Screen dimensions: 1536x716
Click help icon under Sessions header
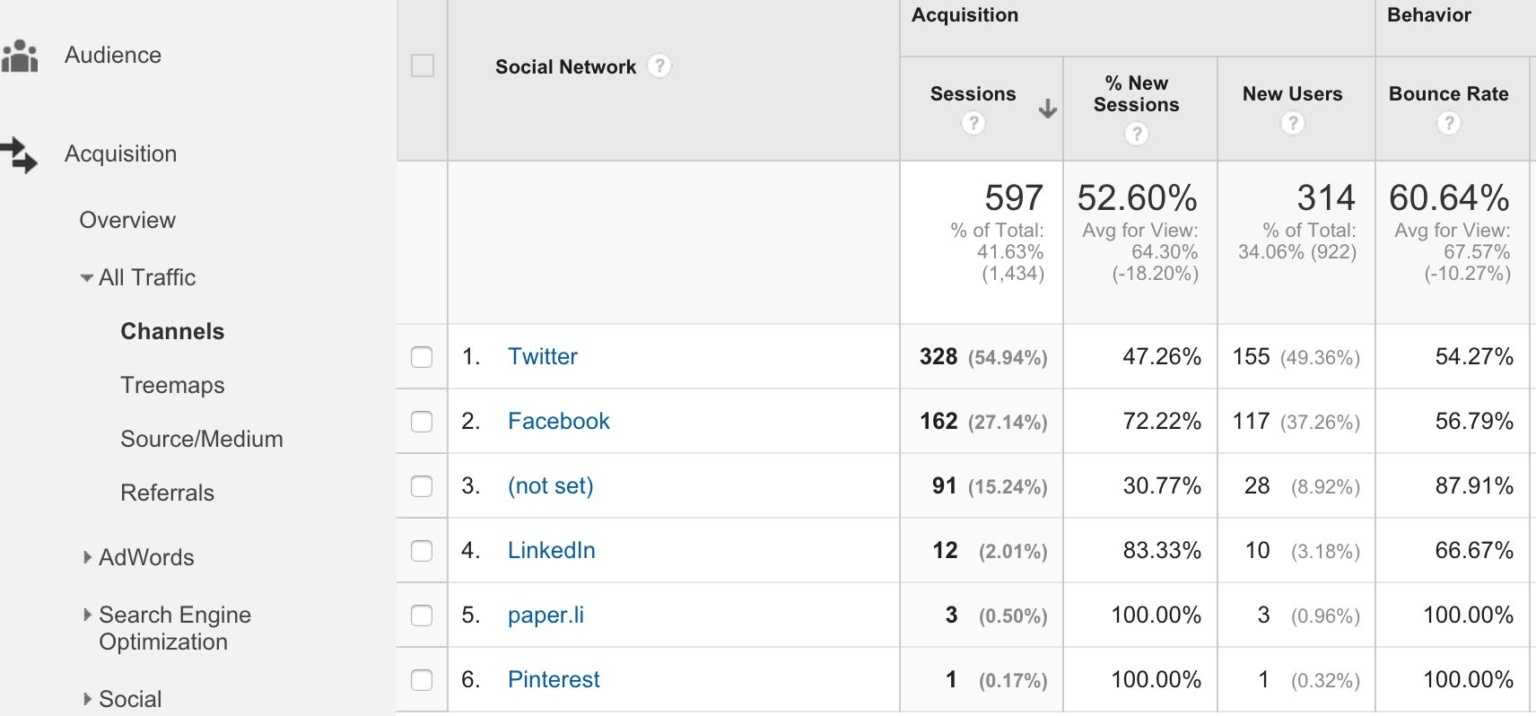click(972, 124)
